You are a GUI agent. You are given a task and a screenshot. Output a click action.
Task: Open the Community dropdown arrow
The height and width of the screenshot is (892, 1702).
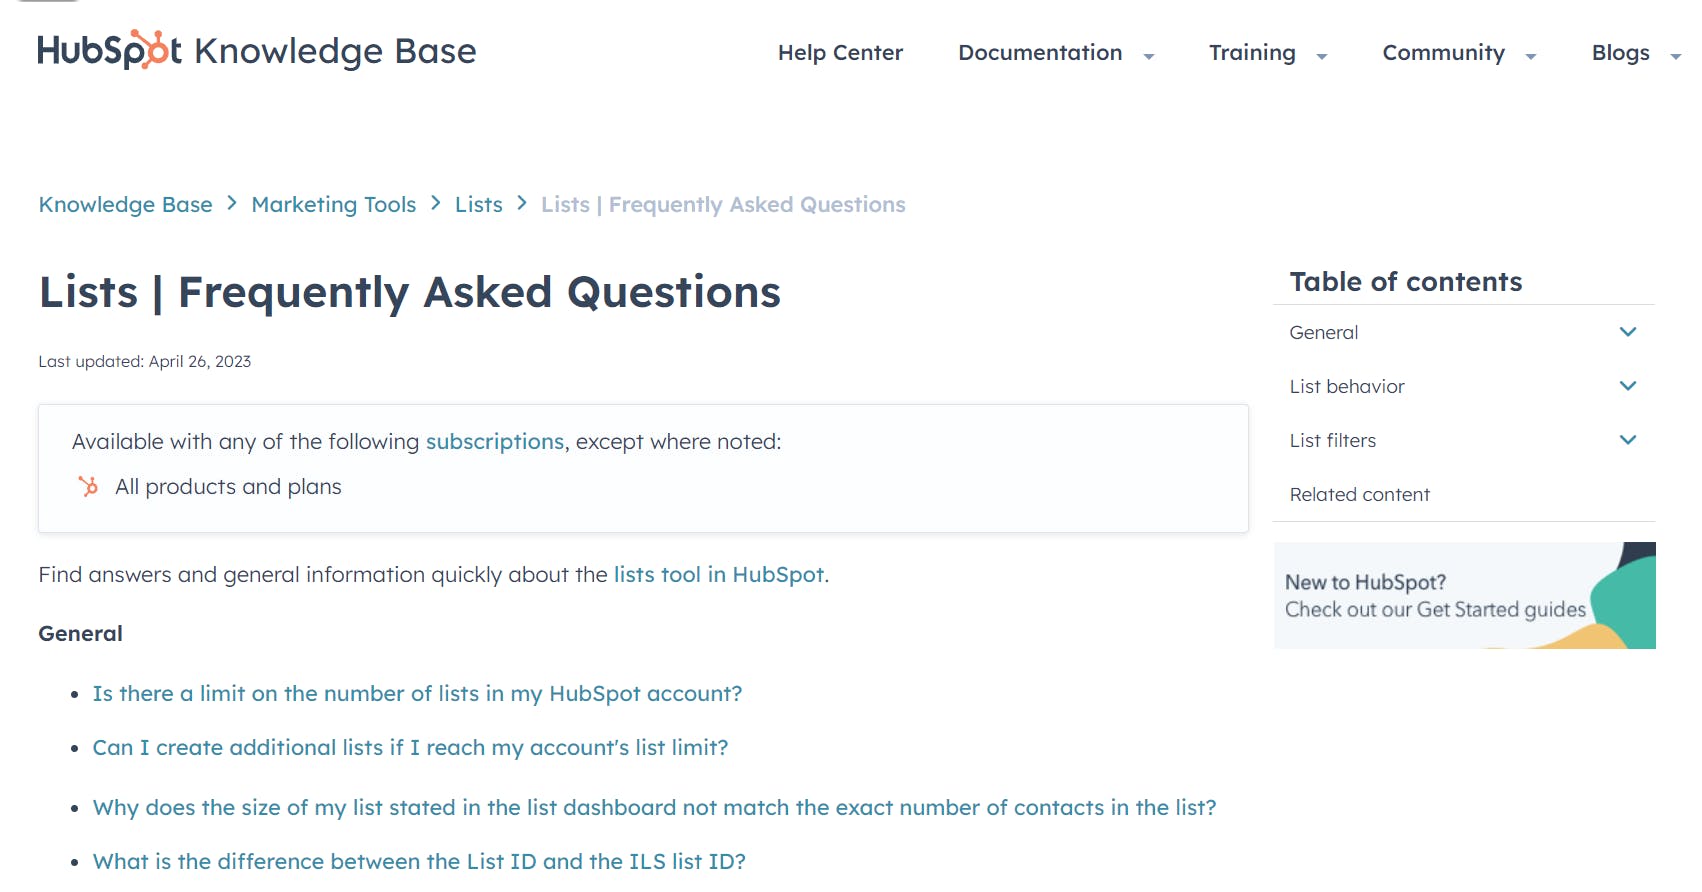pyautogui.click(x=1531, y=56)
